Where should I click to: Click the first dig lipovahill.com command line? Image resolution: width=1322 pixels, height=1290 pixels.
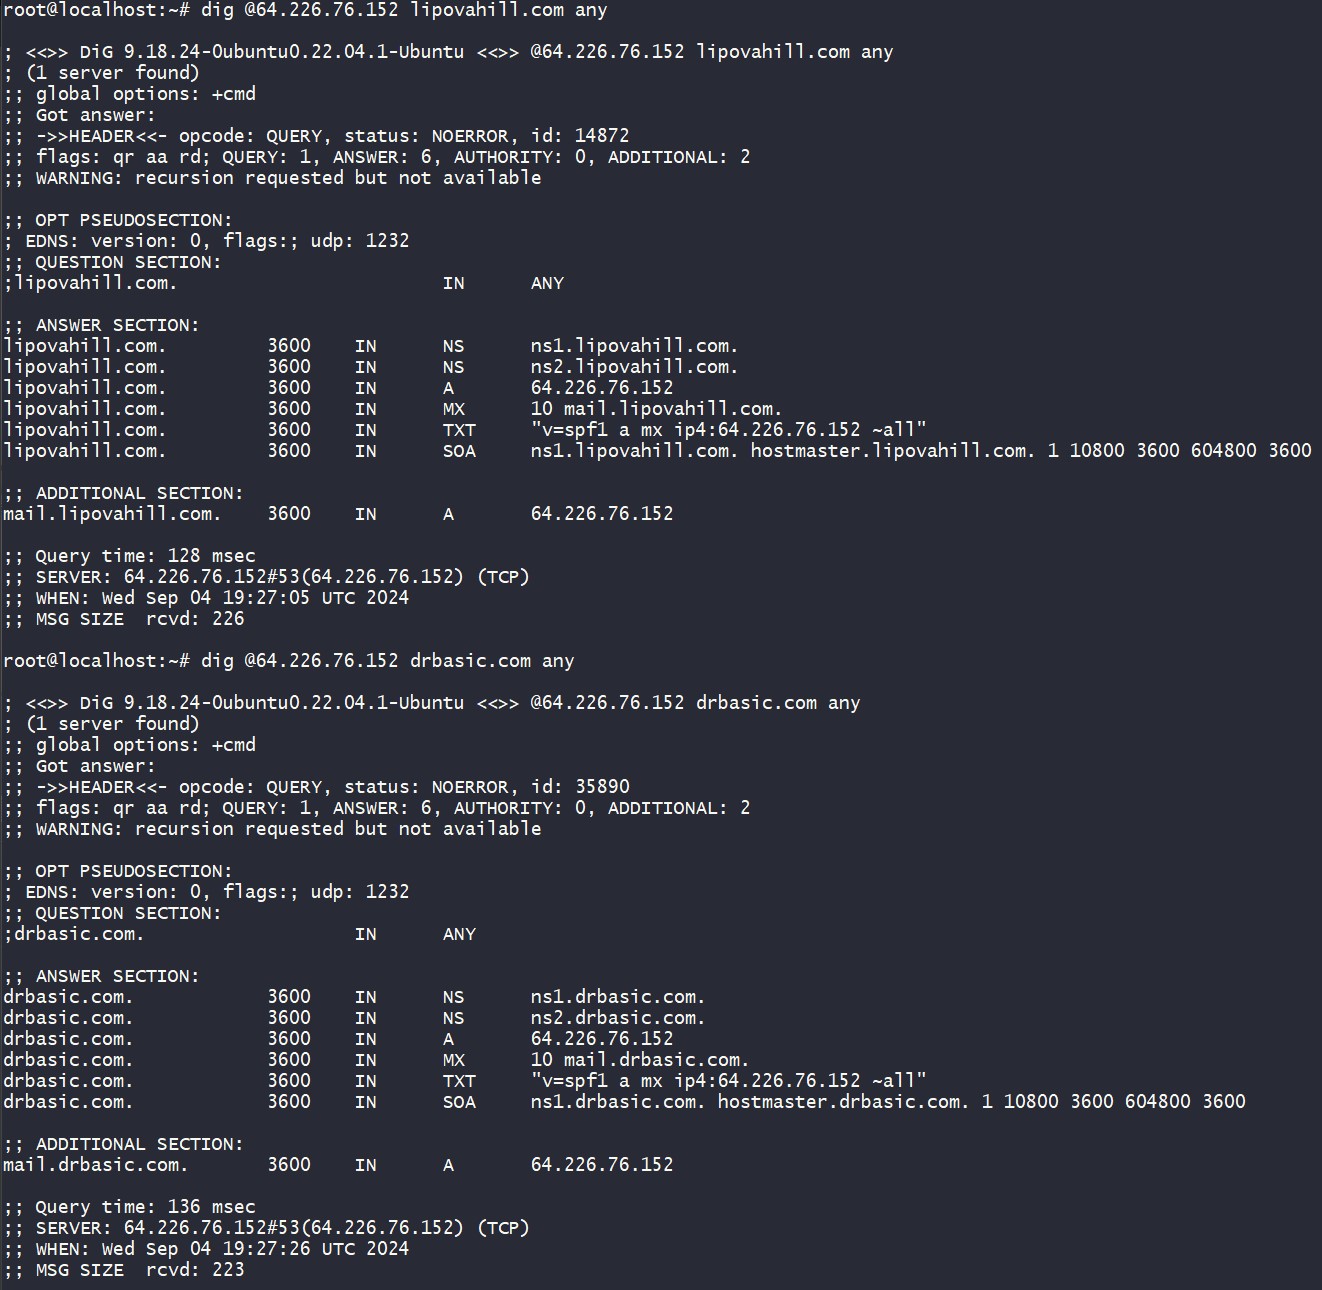[x=305, y=10]
